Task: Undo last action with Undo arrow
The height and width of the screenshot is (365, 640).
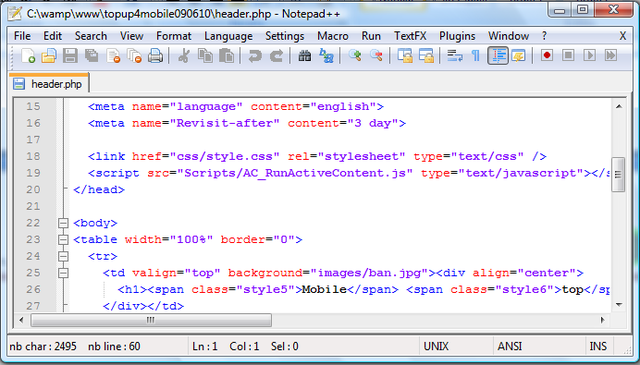Action: click(255, 56)
